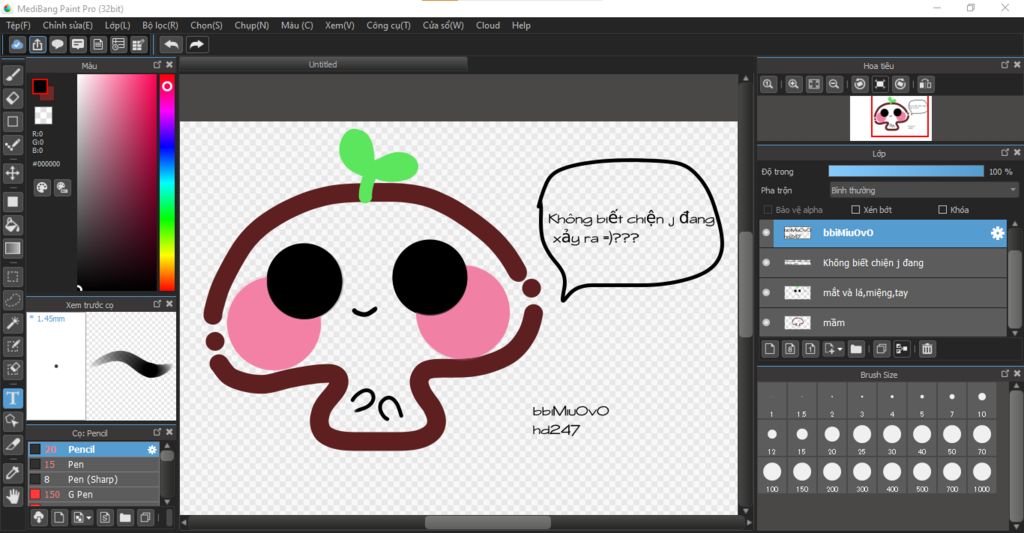The width and height of the screenshot is (1024, 533).
Task: Adjust the Độ trong opacity slider
Action: [x=906, y=171]
